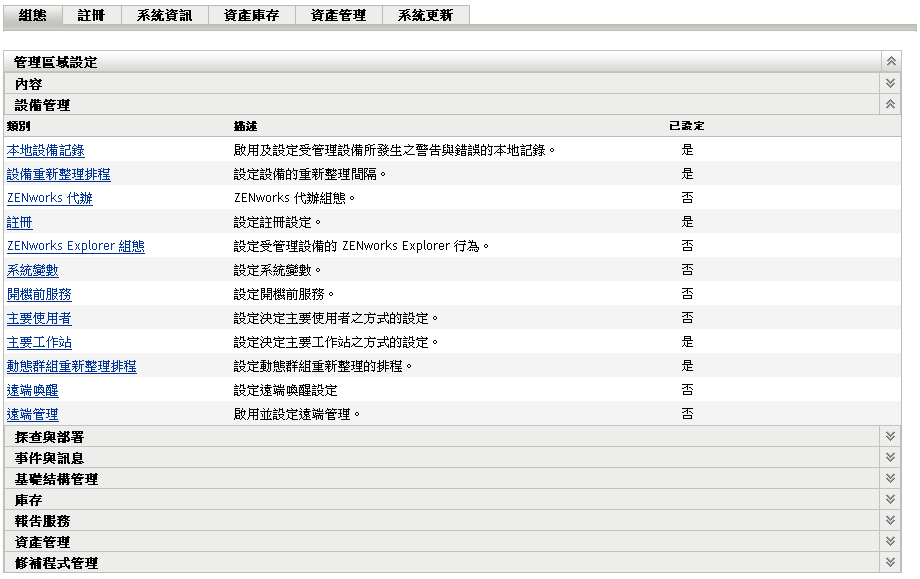Select the 系統更新 tab
Viewport: 920px width, 579px height.
coord(425,15)
